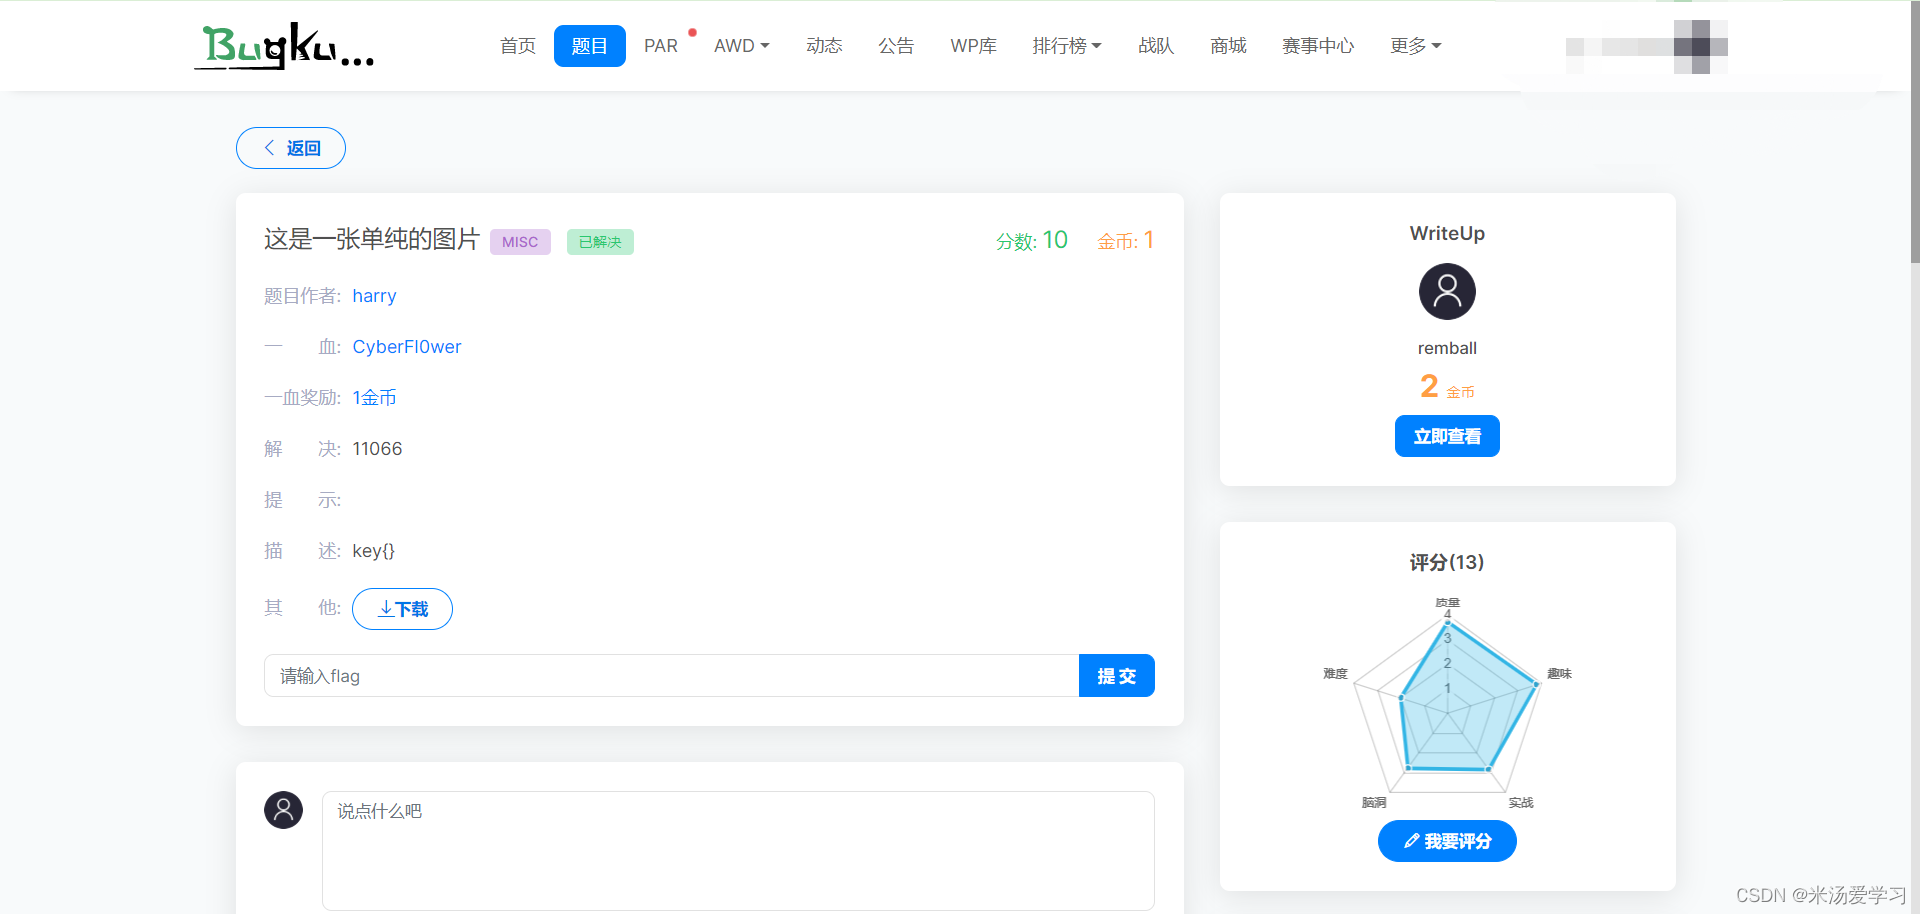
Task: Open the 首页 home menu item
Action: coord(518,46)
